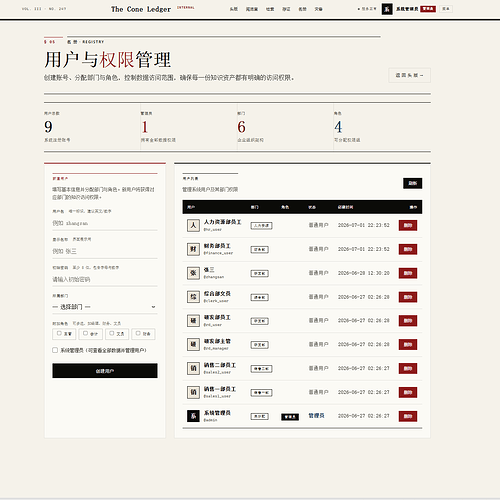Click the 人 avatar of 人力资源部员工
The height and width of the screenshot is (500, 500).
pyautogui.click(x=193, y=225)
